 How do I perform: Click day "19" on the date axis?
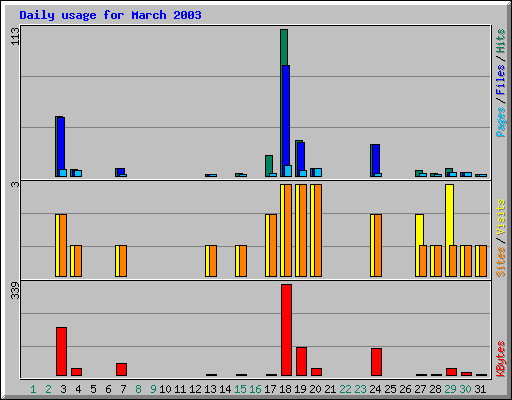tap(300, 389)
